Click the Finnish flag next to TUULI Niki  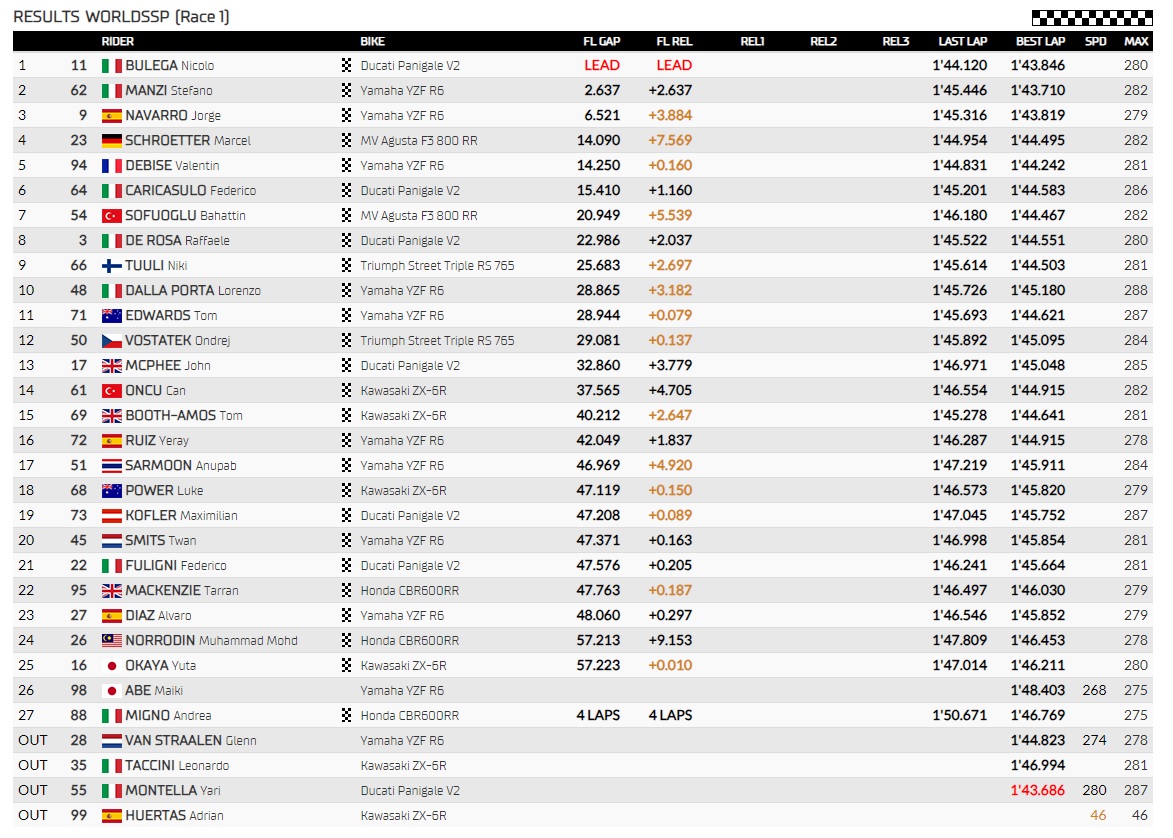(x=111, y=266)
